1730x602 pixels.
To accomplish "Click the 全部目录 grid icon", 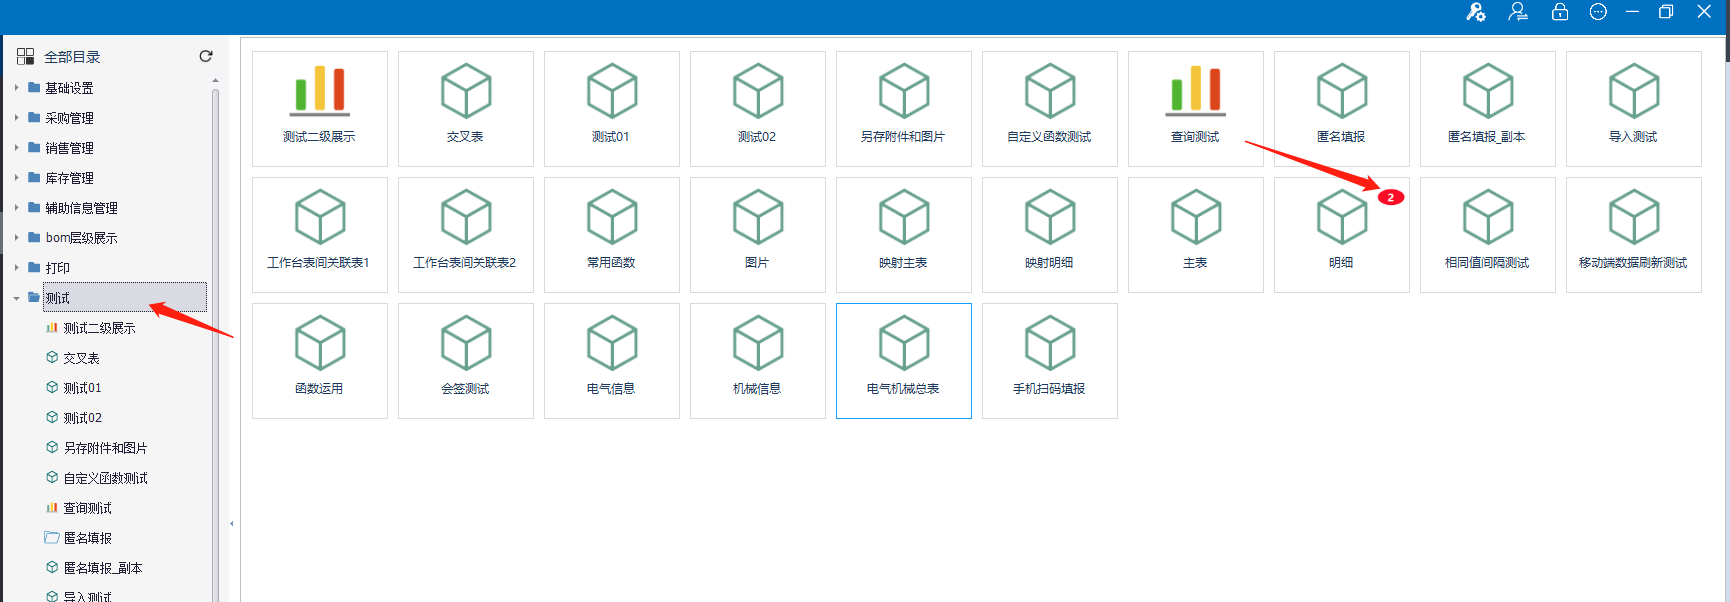I will 26,57.
